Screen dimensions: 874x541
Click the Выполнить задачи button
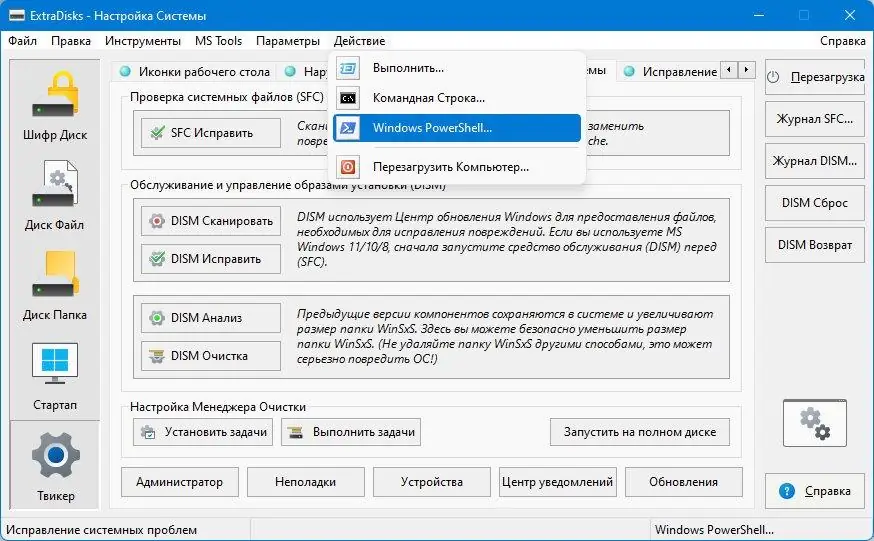pyautogui.click(x=351, y=432)
